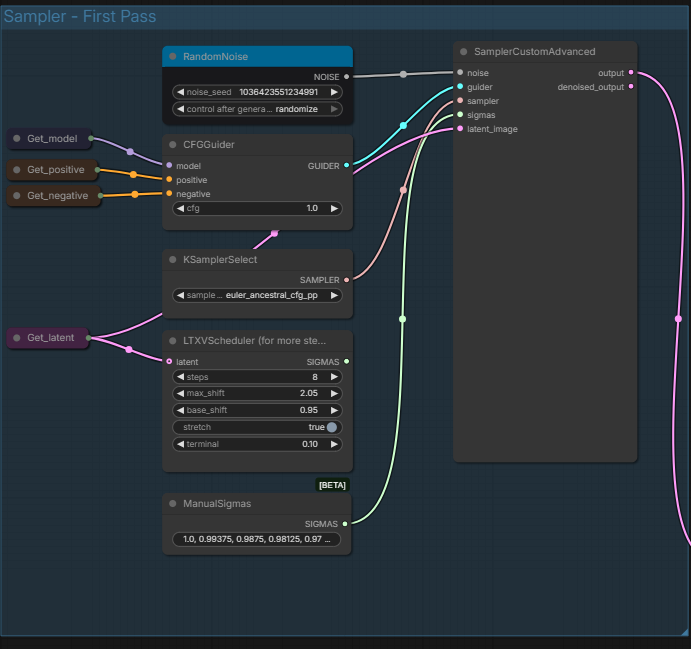Increase the steps value with right arrow
The width and height of the screenshot is (691, 649).
pyautogui.click(x=335, y=377)
